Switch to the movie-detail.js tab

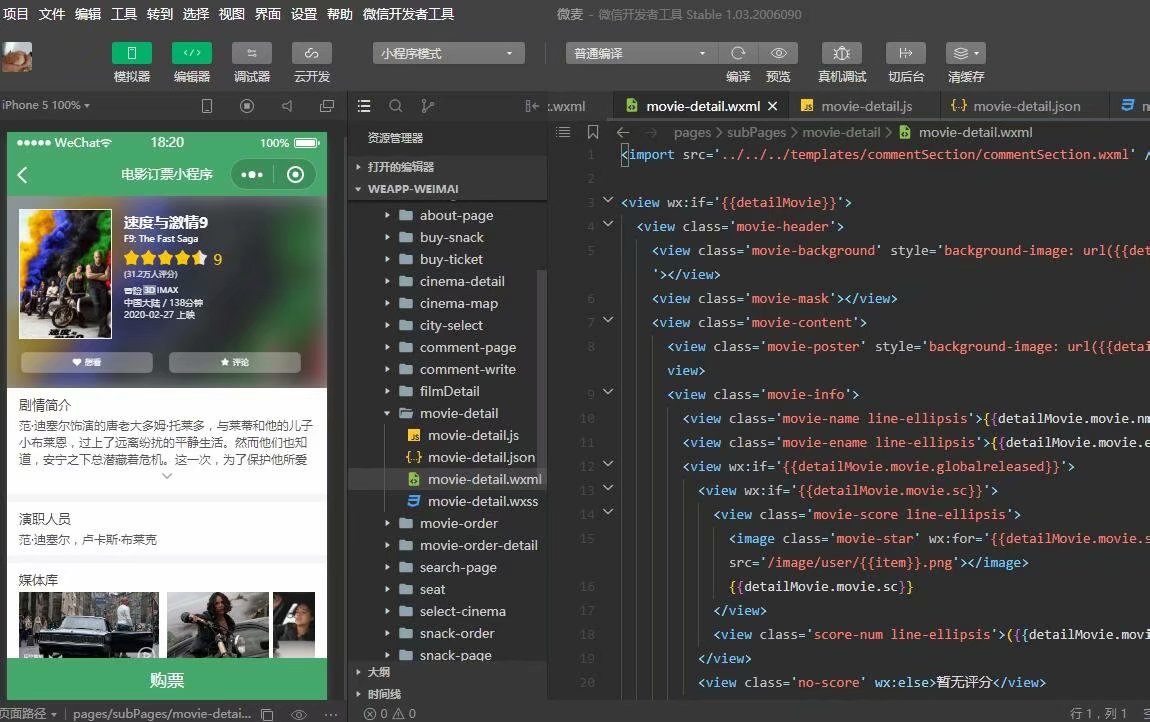(865, 106)
